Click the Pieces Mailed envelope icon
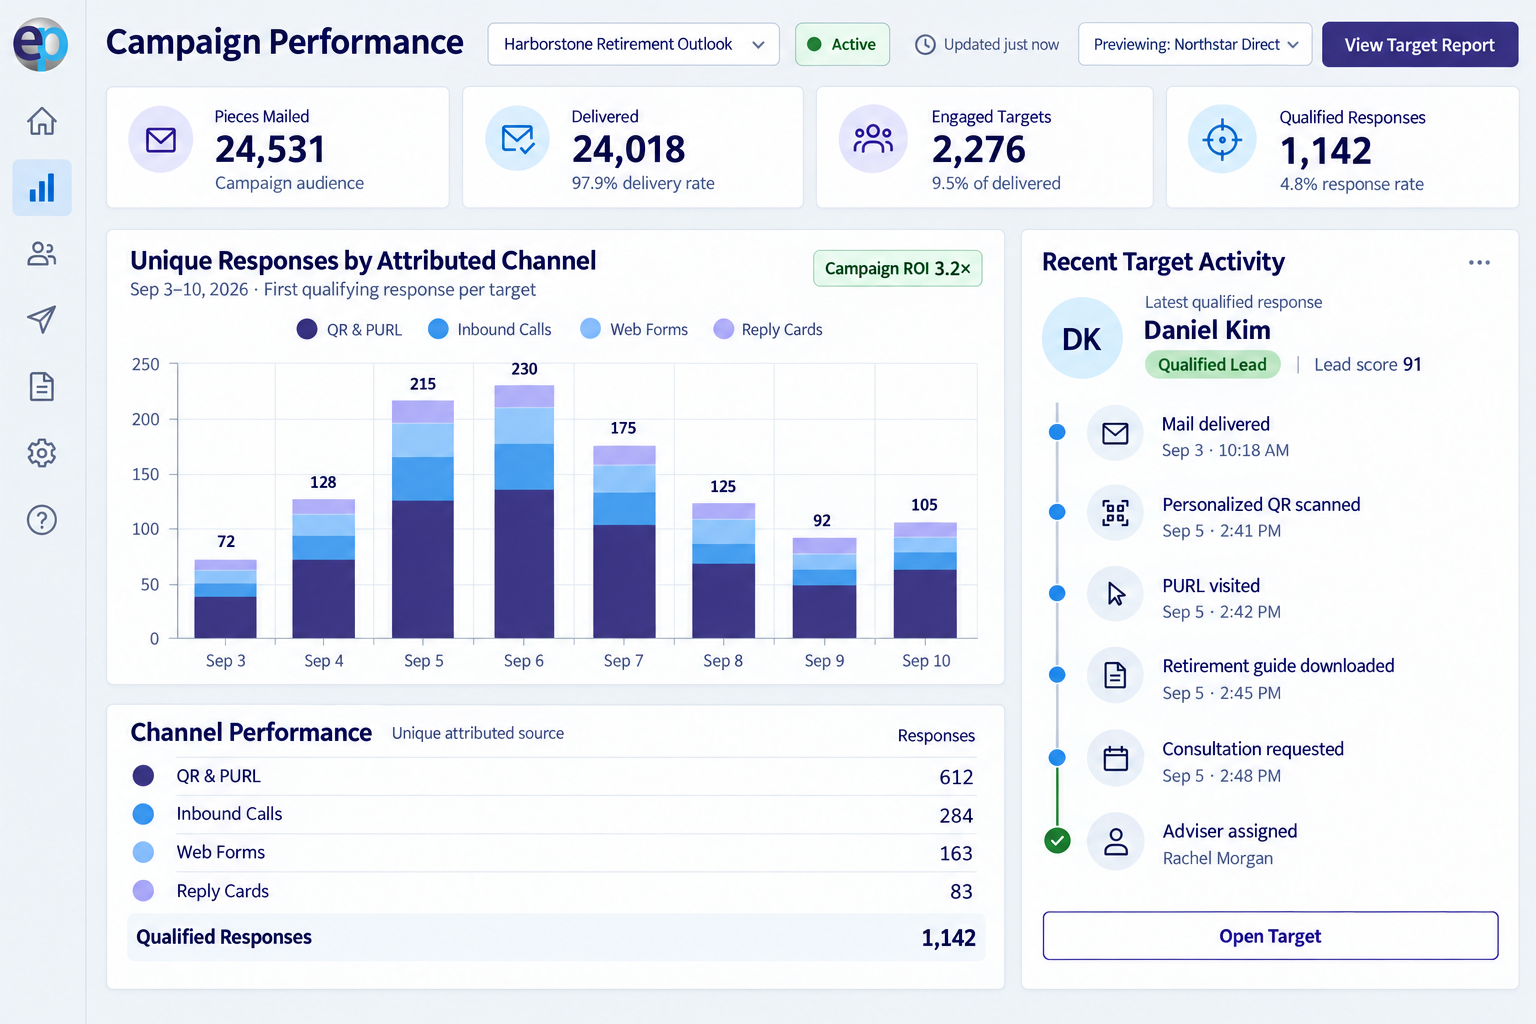 click(x=161, y=140)
